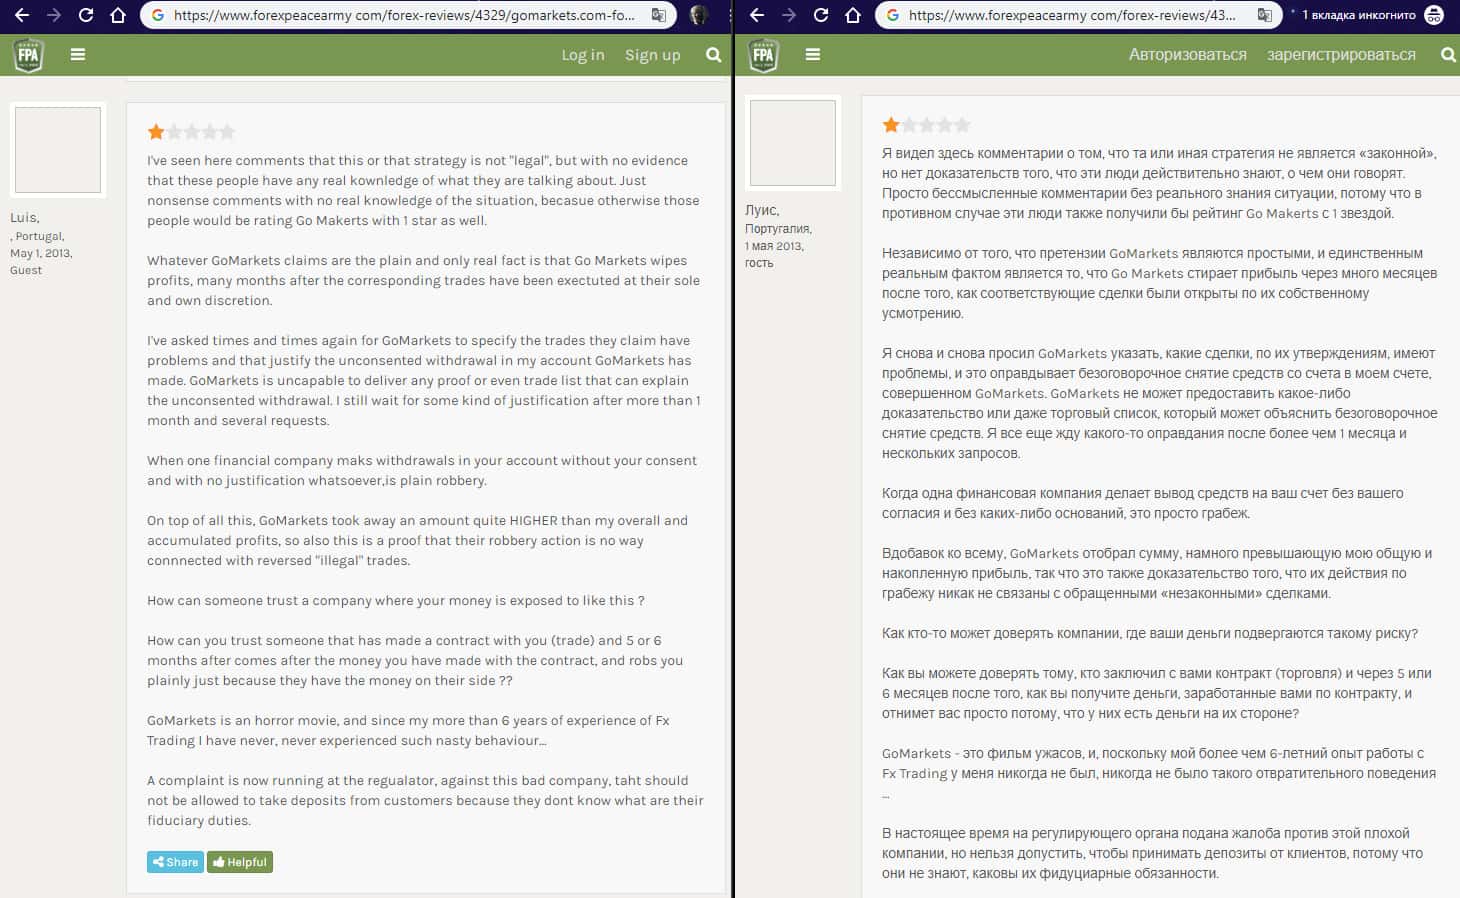Click the paragraph starting 'A complaint is now running'
The height and width of the screenshot is (898, 1460).
coord(425,801)
